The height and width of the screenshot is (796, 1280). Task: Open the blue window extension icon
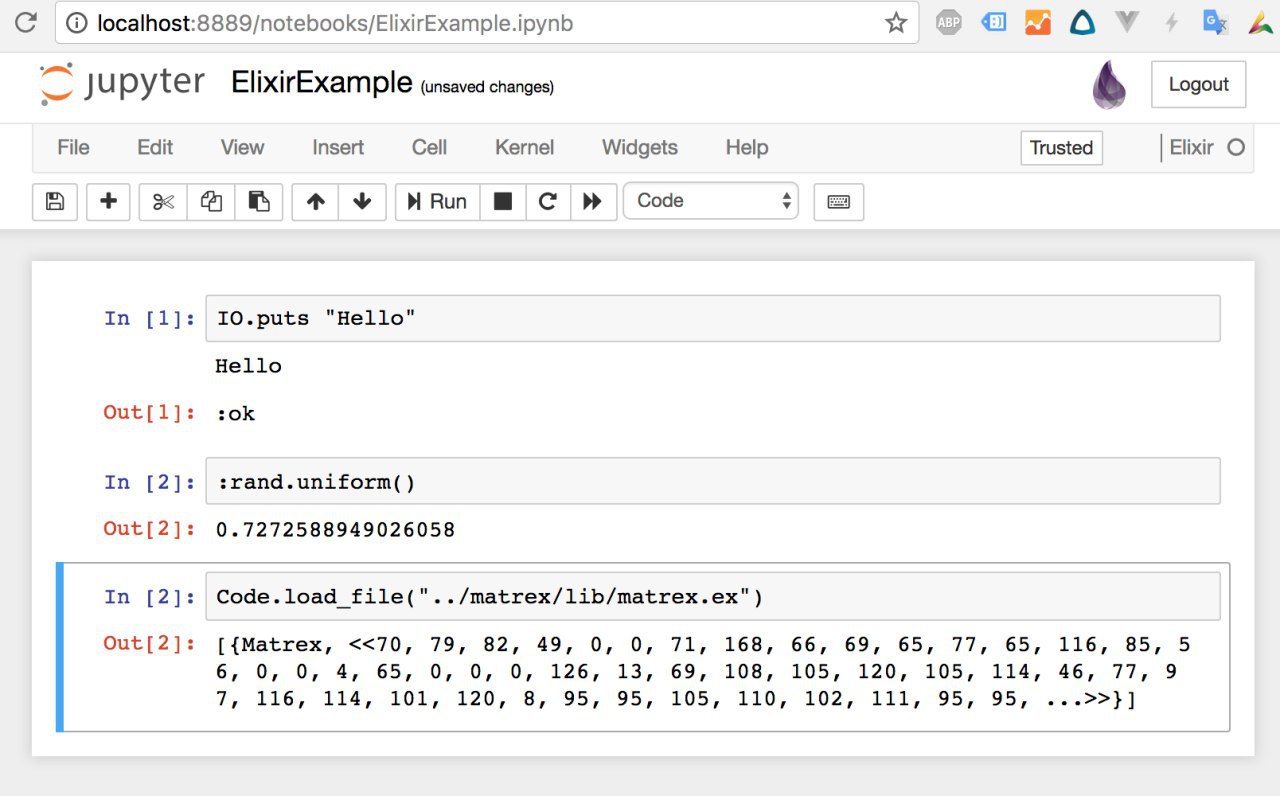[993, 22]
